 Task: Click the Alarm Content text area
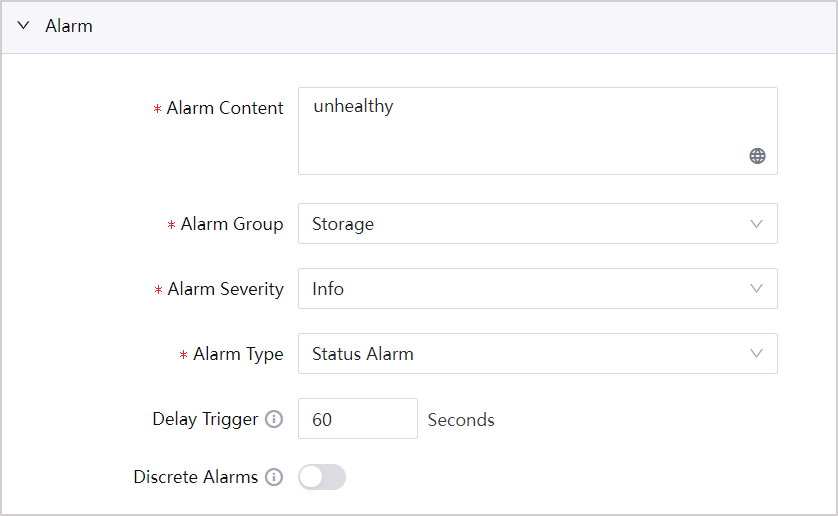(x=520, y=130)
